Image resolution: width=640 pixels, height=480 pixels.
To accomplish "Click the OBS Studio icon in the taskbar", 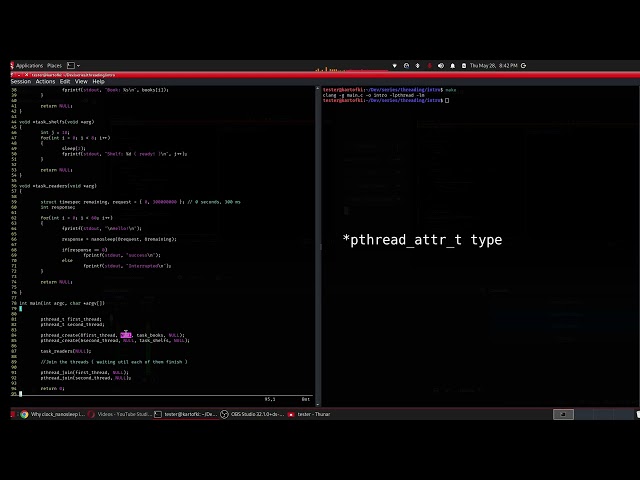I will point(224,414).
